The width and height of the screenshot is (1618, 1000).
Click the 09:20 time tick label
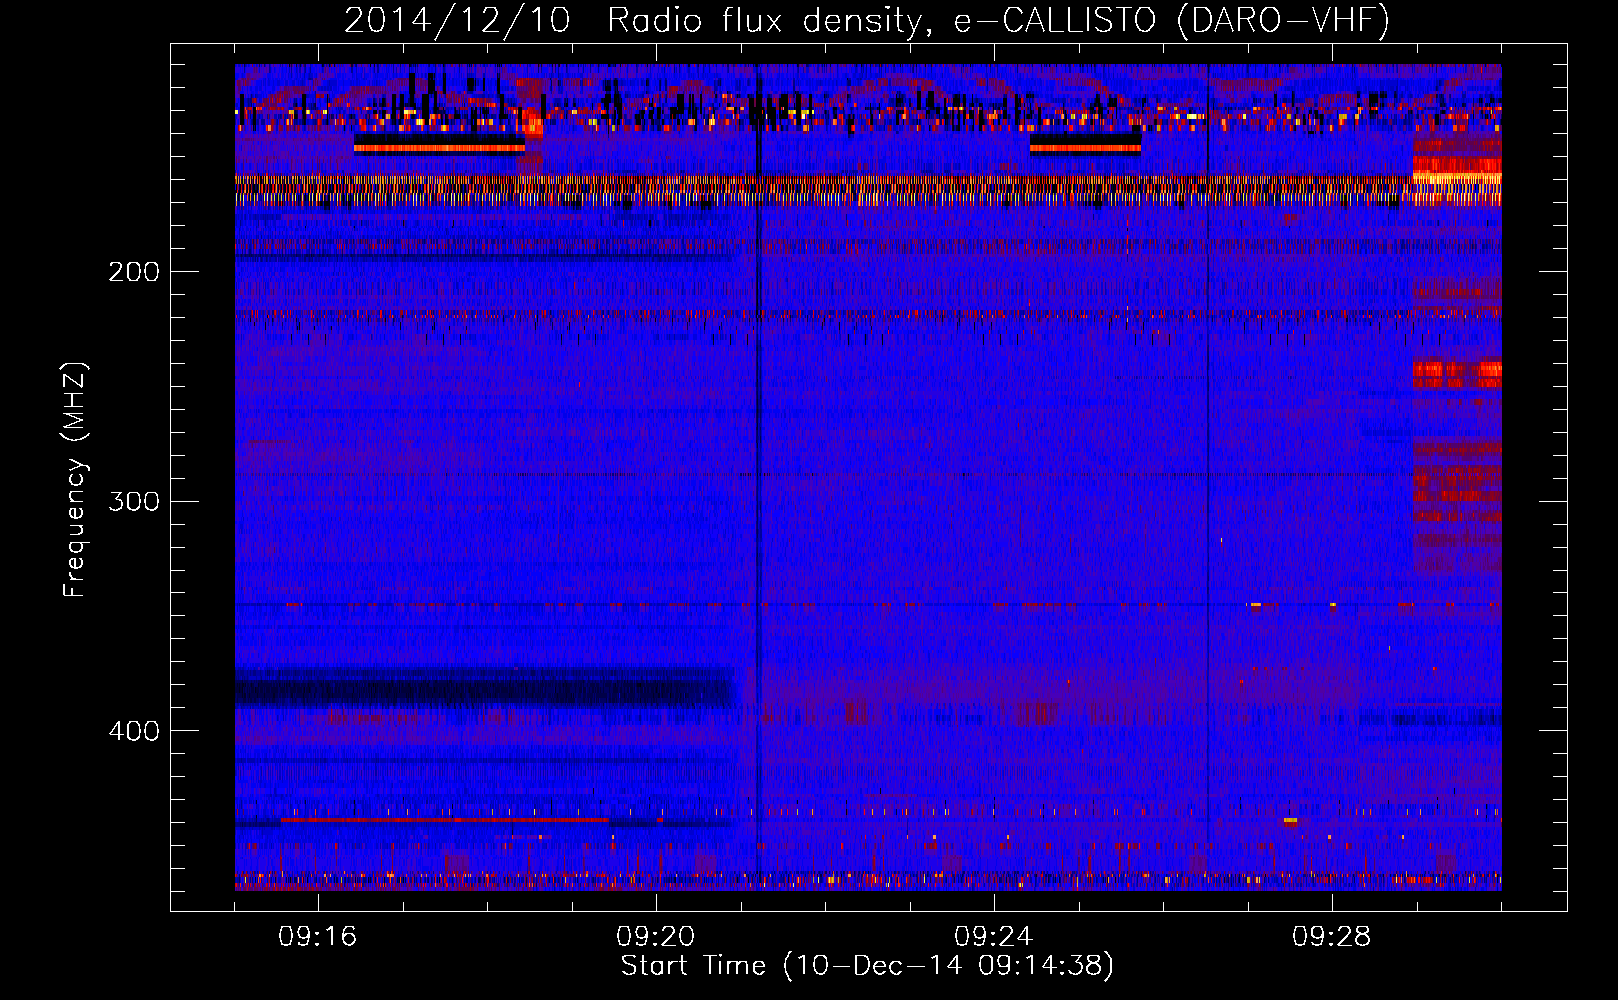tap(656, 937)
